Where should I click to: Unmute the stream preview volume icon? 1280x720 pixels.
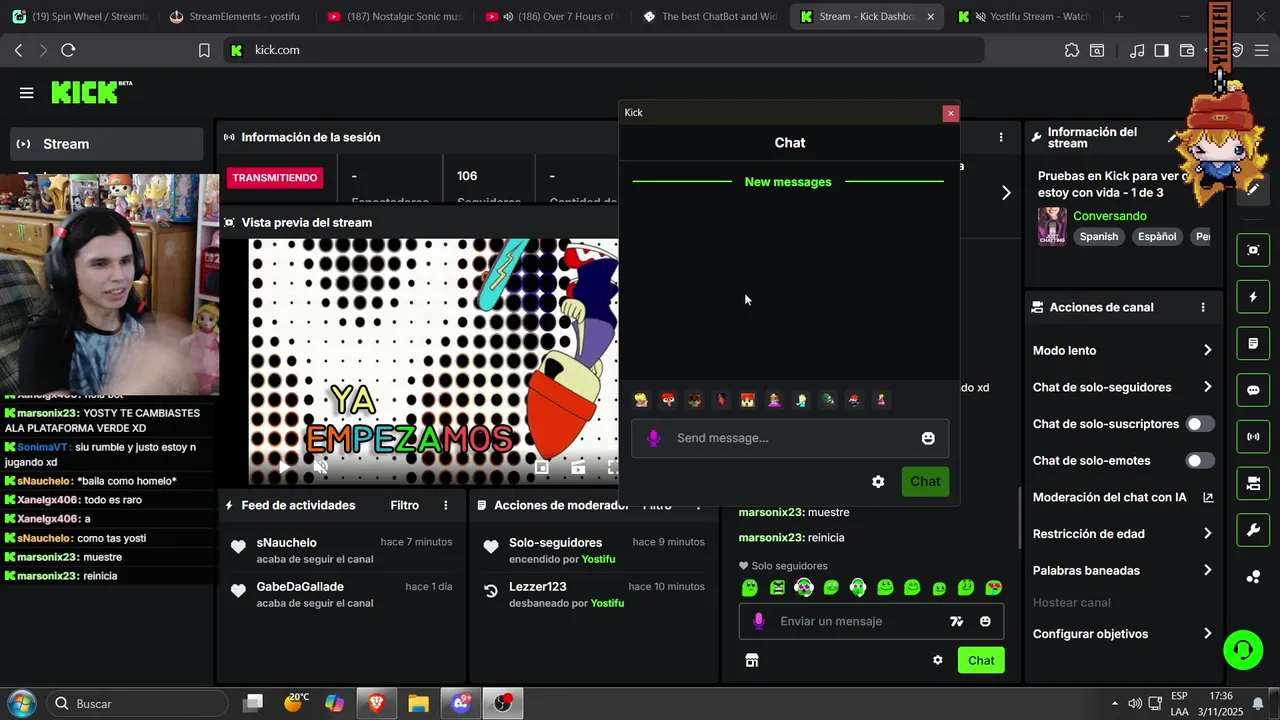tap(321, 467)
